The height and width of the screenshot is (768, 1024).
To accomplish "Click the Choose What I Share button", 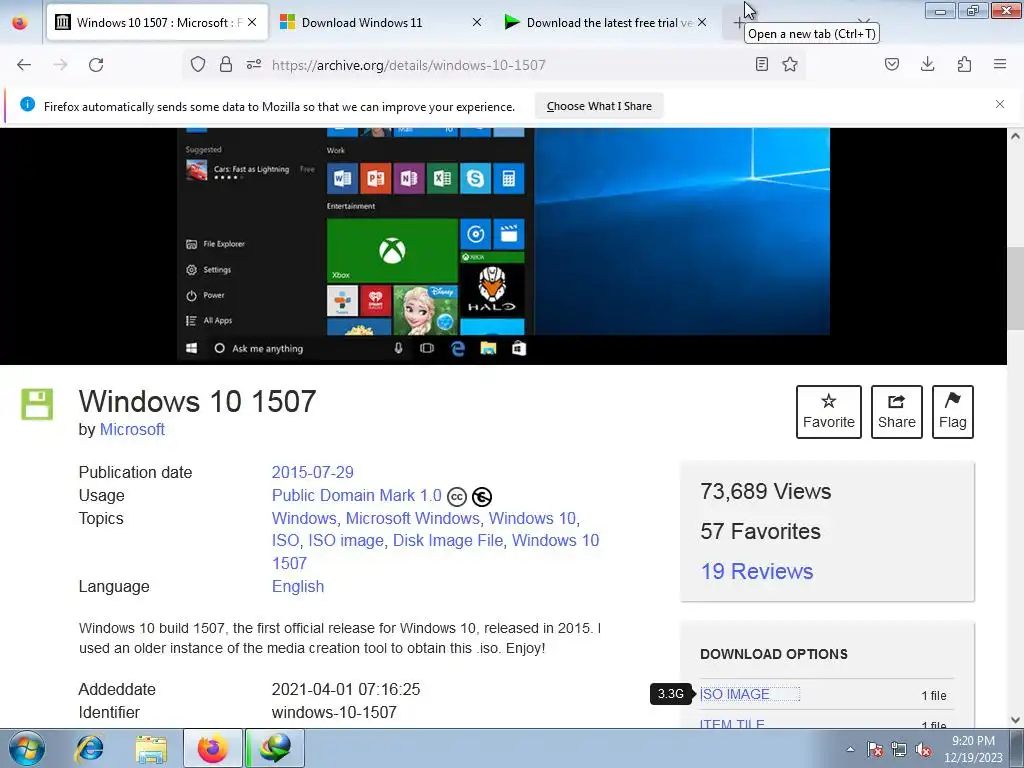I will coord(599,106).
